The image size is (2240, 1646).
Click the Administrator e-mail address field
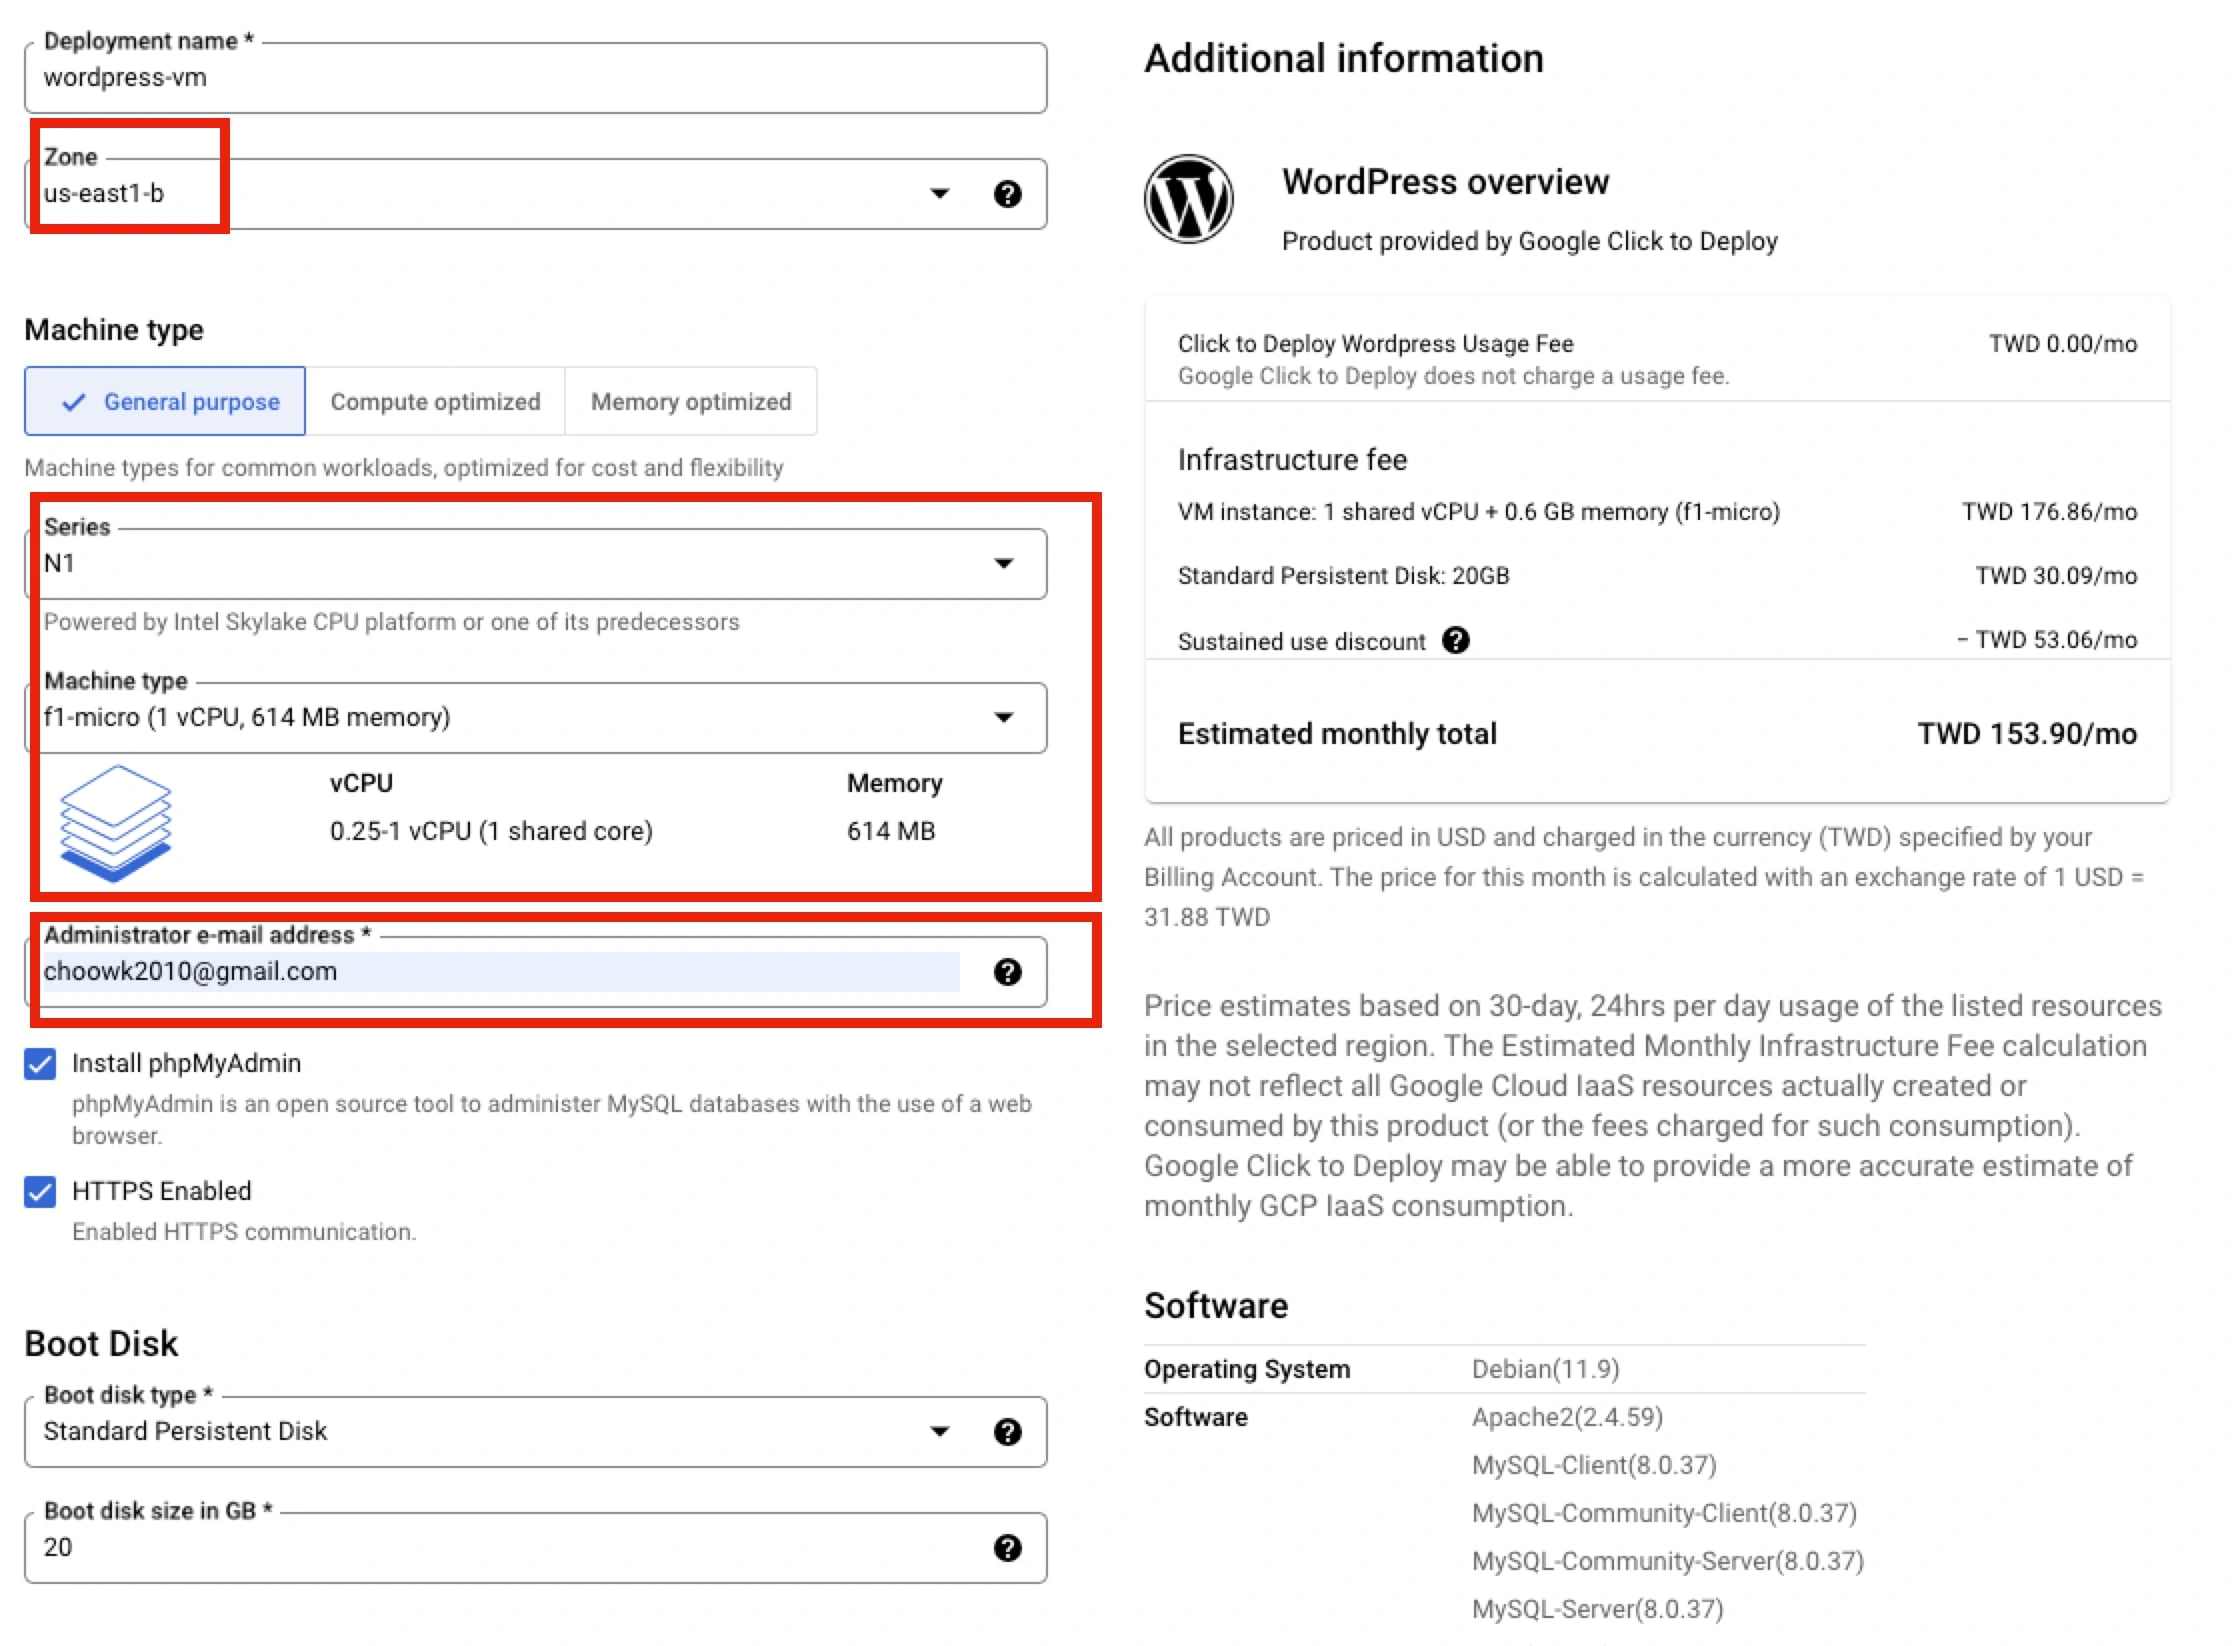point(535,972)
